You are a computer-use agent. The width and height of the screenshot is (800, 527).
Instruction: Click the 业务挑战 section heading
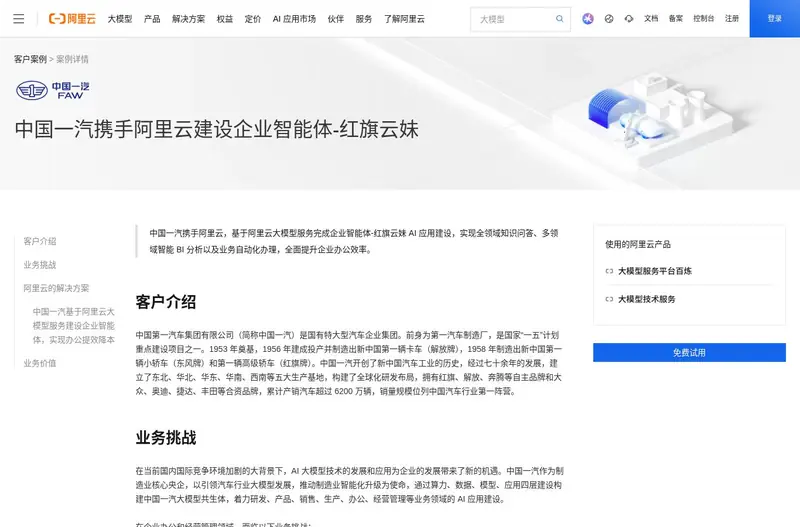coord(166,437)
